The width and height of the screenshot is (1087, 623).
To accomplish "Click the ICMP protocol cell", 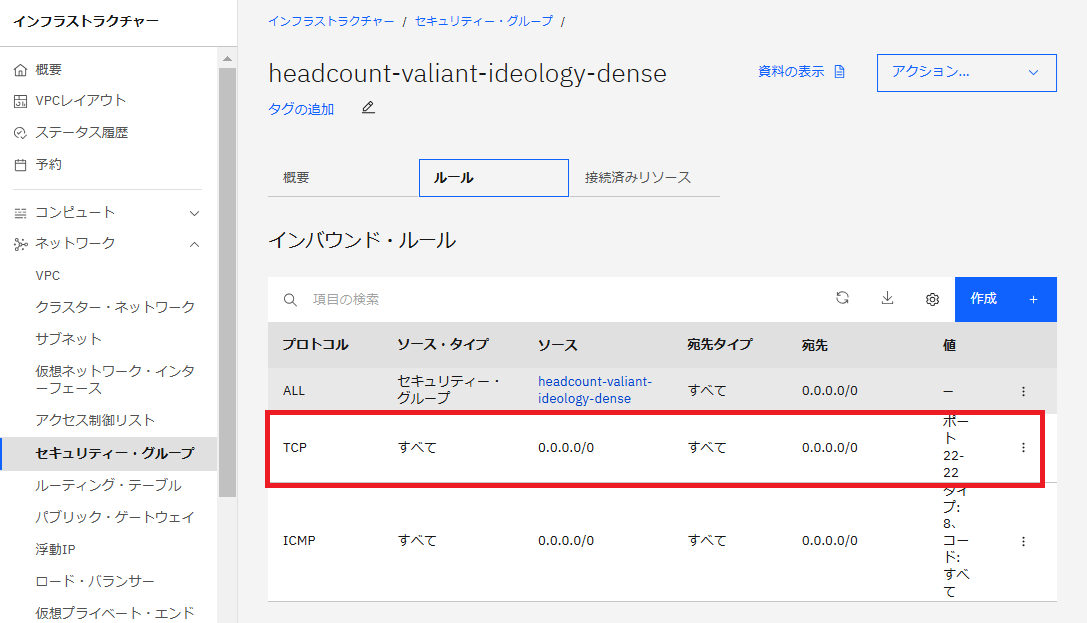I will coord(299,541).
